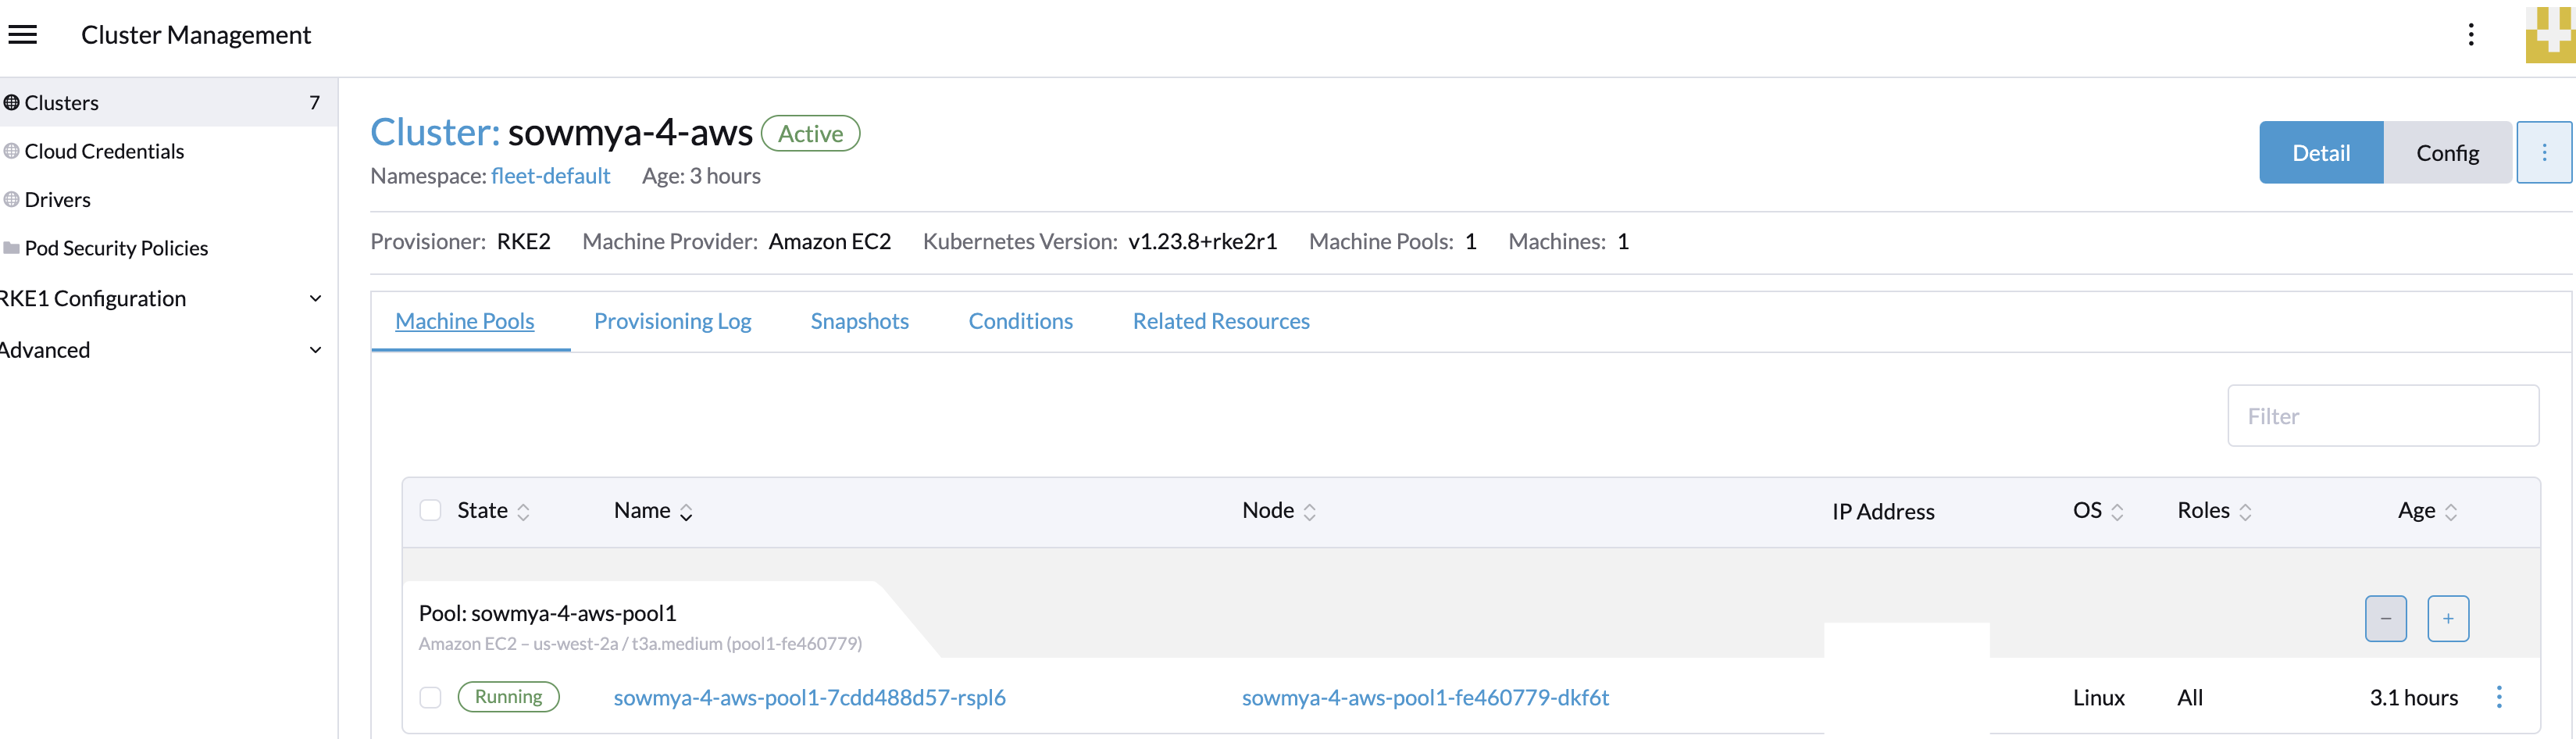Switch to the Provisioning Log tab
Image resolution: width=2576 pixels, height=739 pixels.
(672, 321)
